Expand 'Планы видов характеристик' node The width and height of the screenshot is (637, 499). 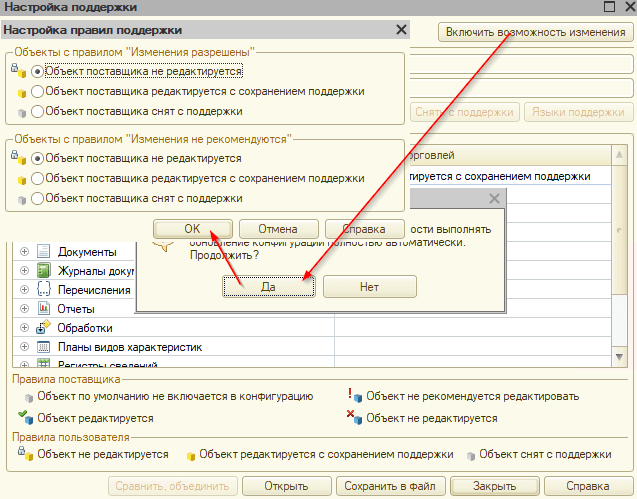tap(24, 347)
